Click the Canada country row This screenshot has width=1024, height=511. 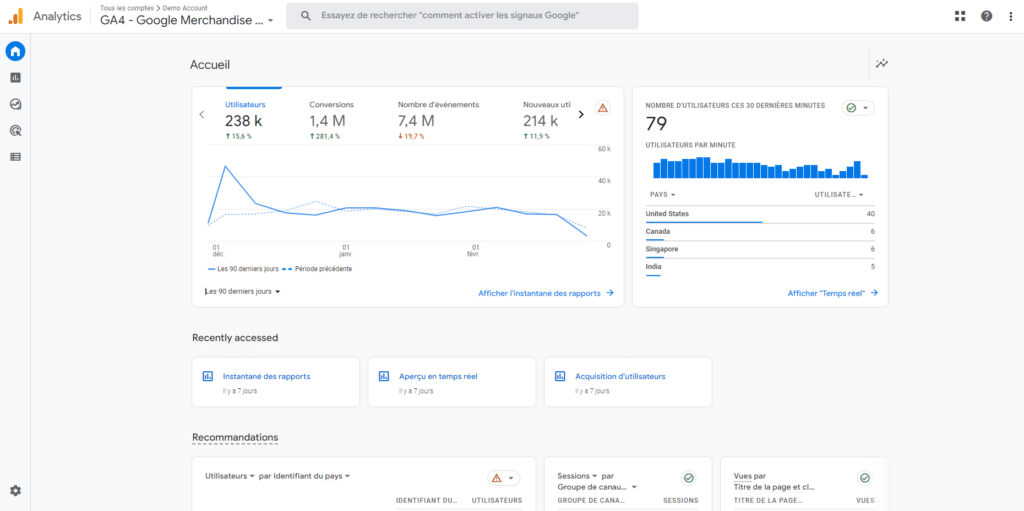(x=760, y=232)
